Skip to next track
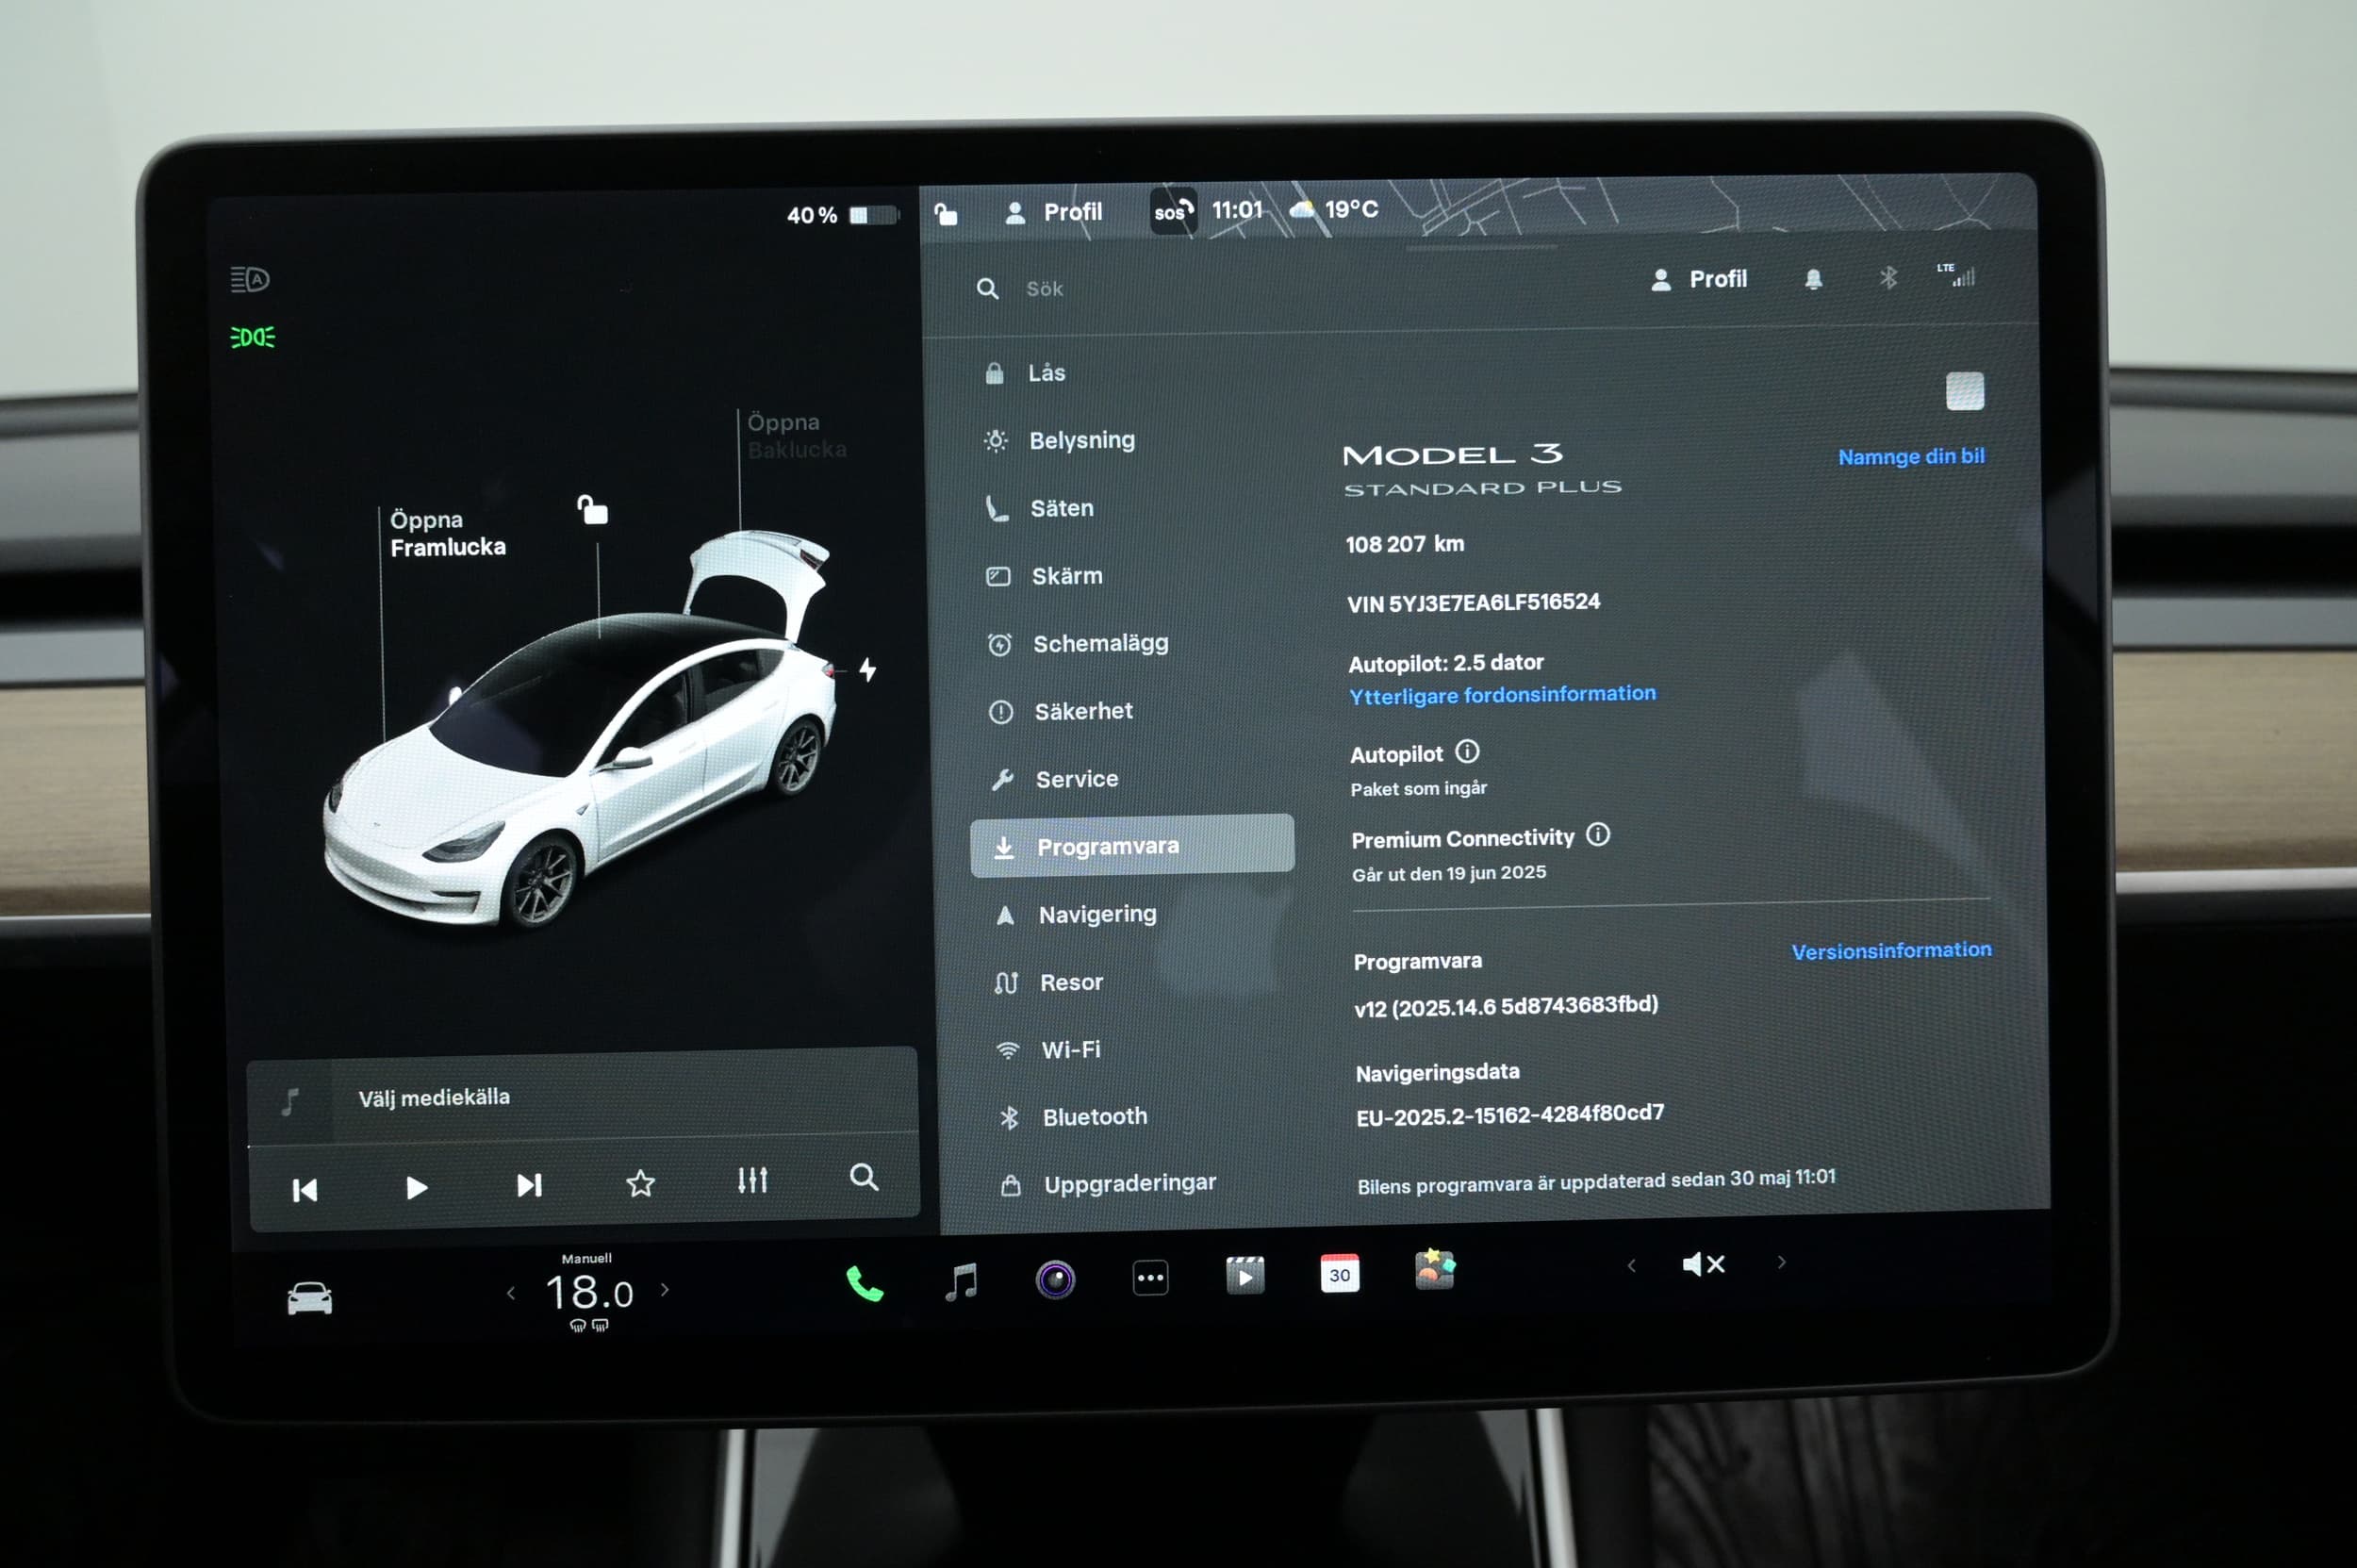2357x1568 pixels. click(529, 1185)
